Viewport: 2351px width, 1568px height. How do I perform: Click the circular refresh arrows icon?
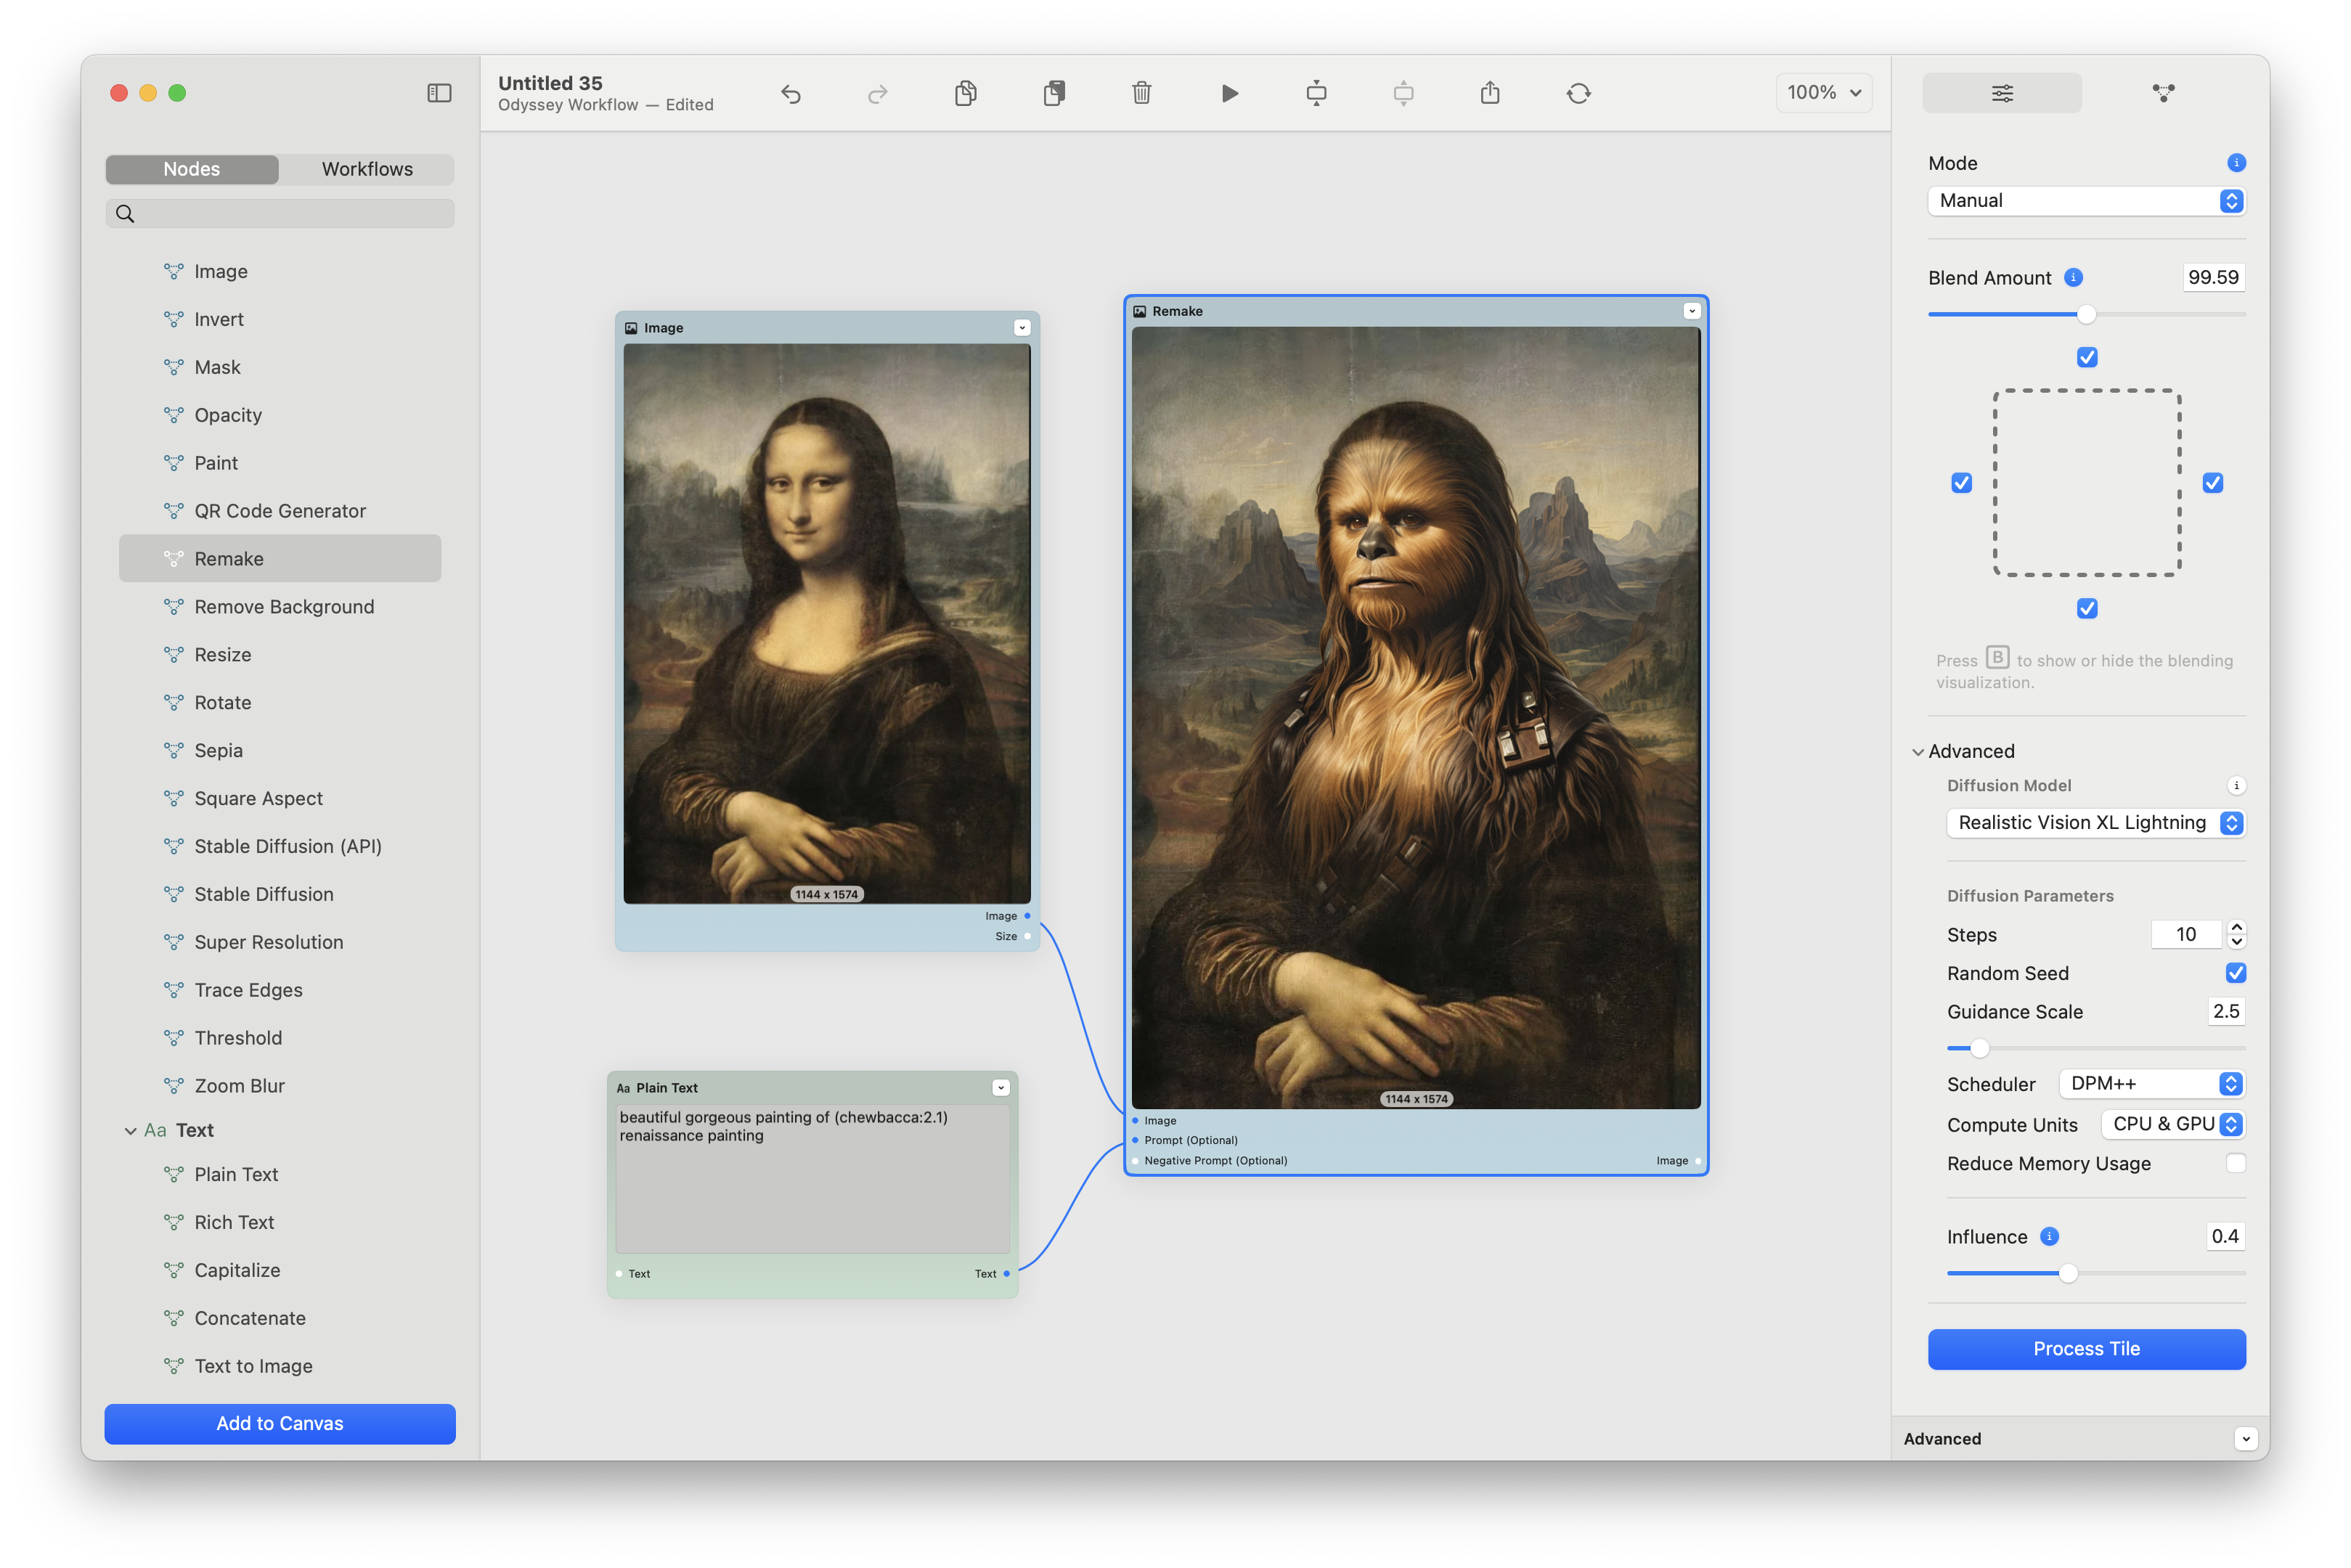1578,93
